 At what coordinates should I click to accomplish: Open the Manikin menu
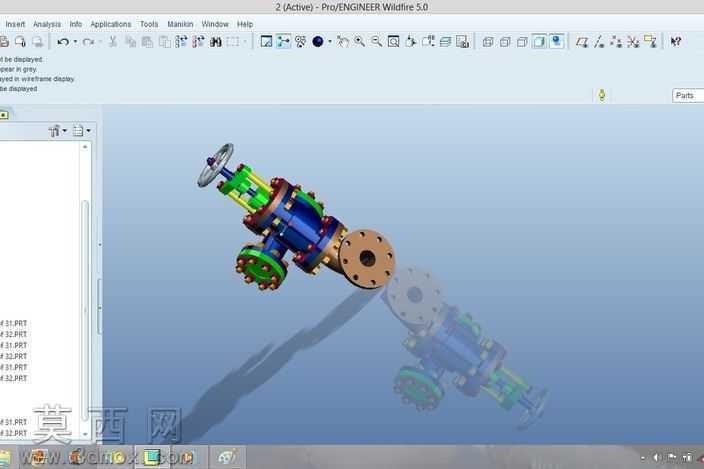click(180, 24)
